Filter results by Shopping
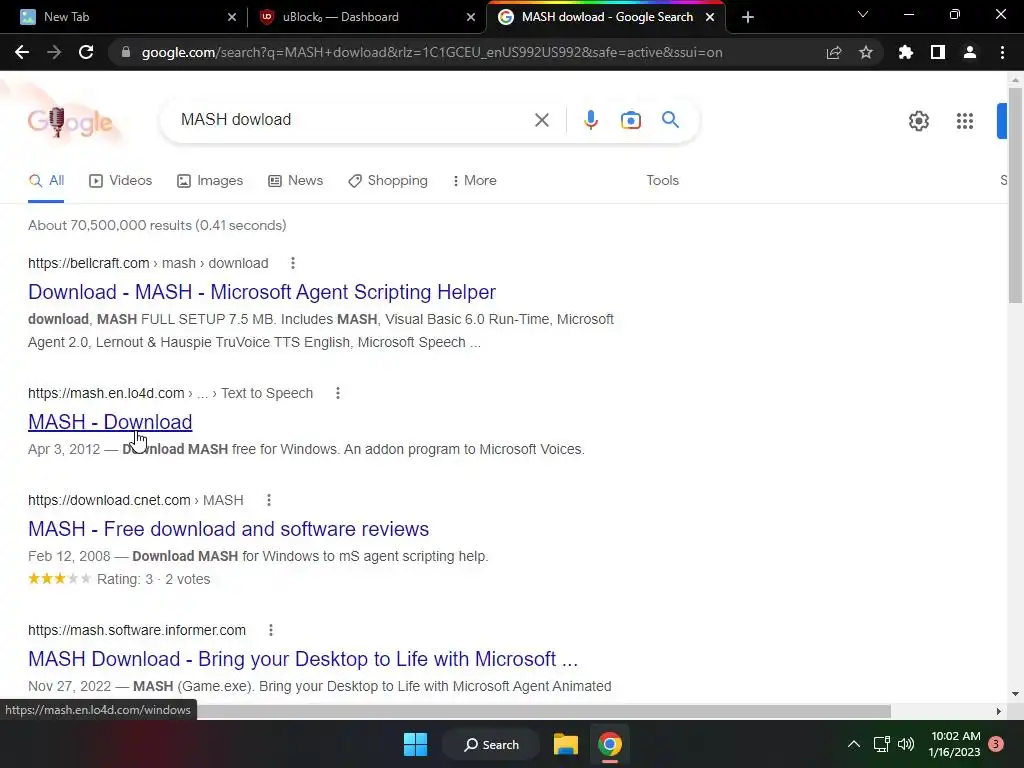The height and width of the screenshot is (768, 1024). click(x=388, y=181)
